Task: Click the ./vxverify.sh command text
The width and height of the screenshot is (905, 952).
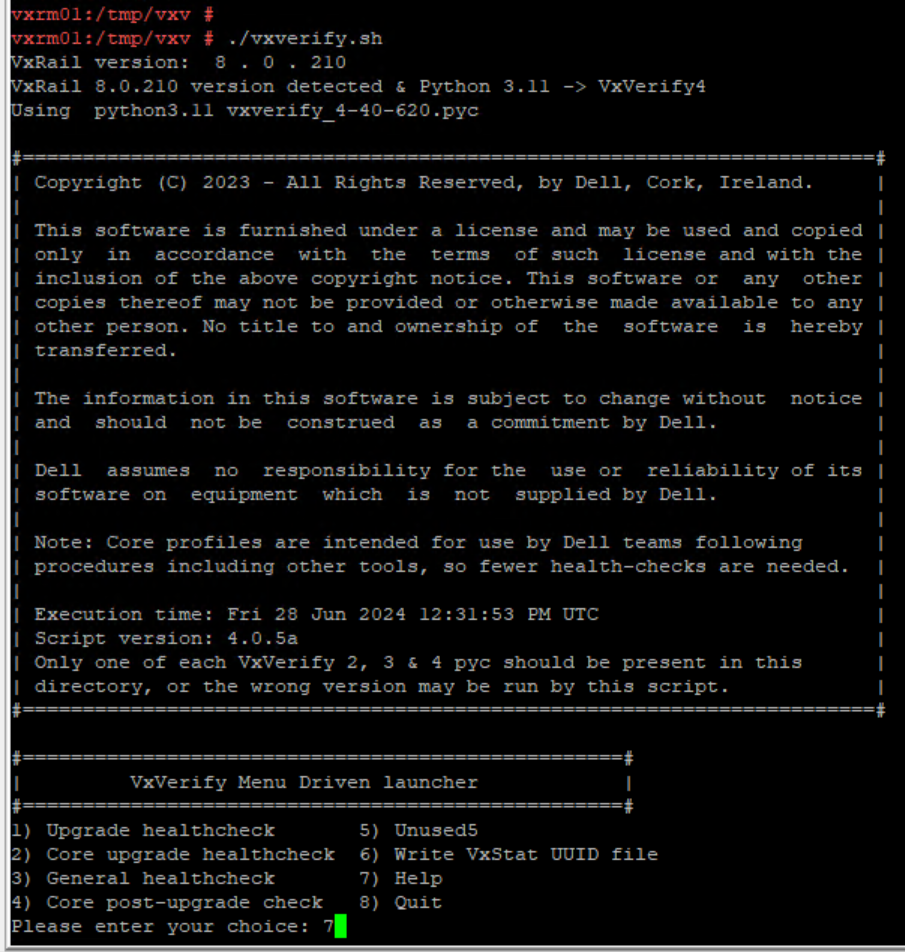Action: click(305, 39)
